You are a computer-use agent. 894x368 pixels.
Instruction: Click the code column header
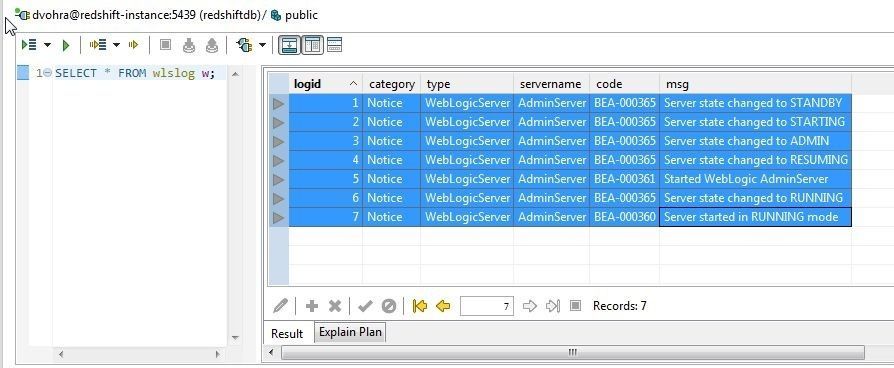(624, 84)
